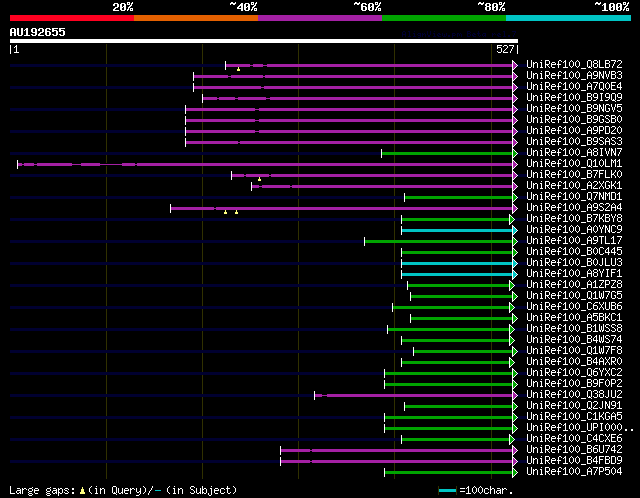The width and height of the screenshot is (640, 498).
Task: Open hit UniRef100_B9NGV5
Action: tap(574, 109)
